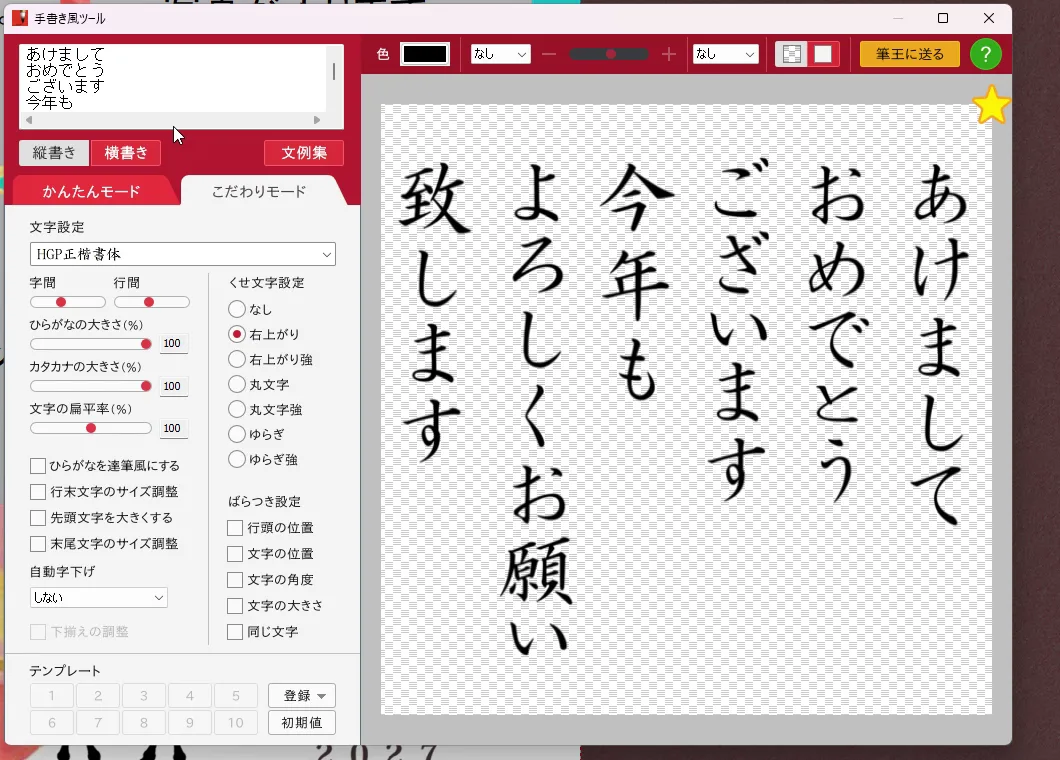Click the 文字の扁平率 value field
The width and height of the screenshot is (1060, 760).
click(173, 428)
